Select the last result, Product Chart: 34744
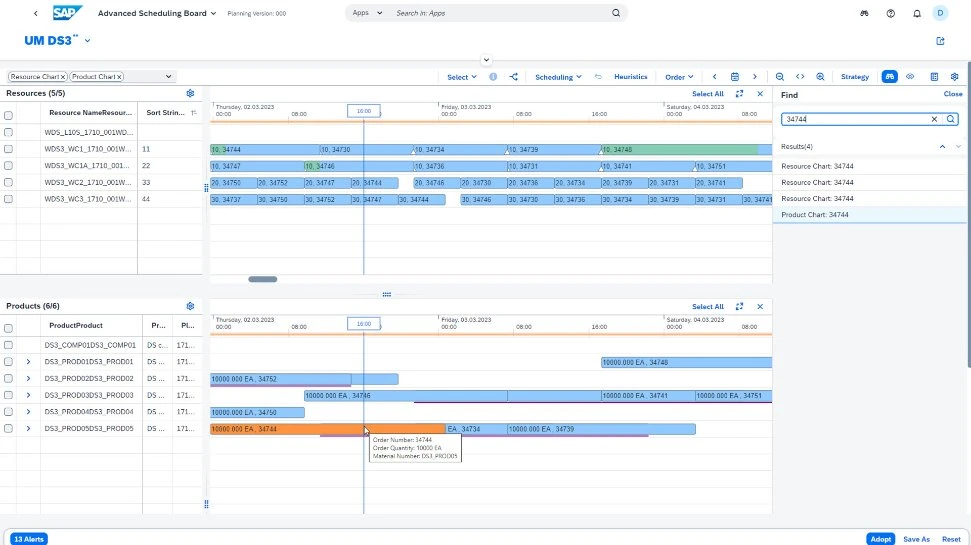 (817, 215)
